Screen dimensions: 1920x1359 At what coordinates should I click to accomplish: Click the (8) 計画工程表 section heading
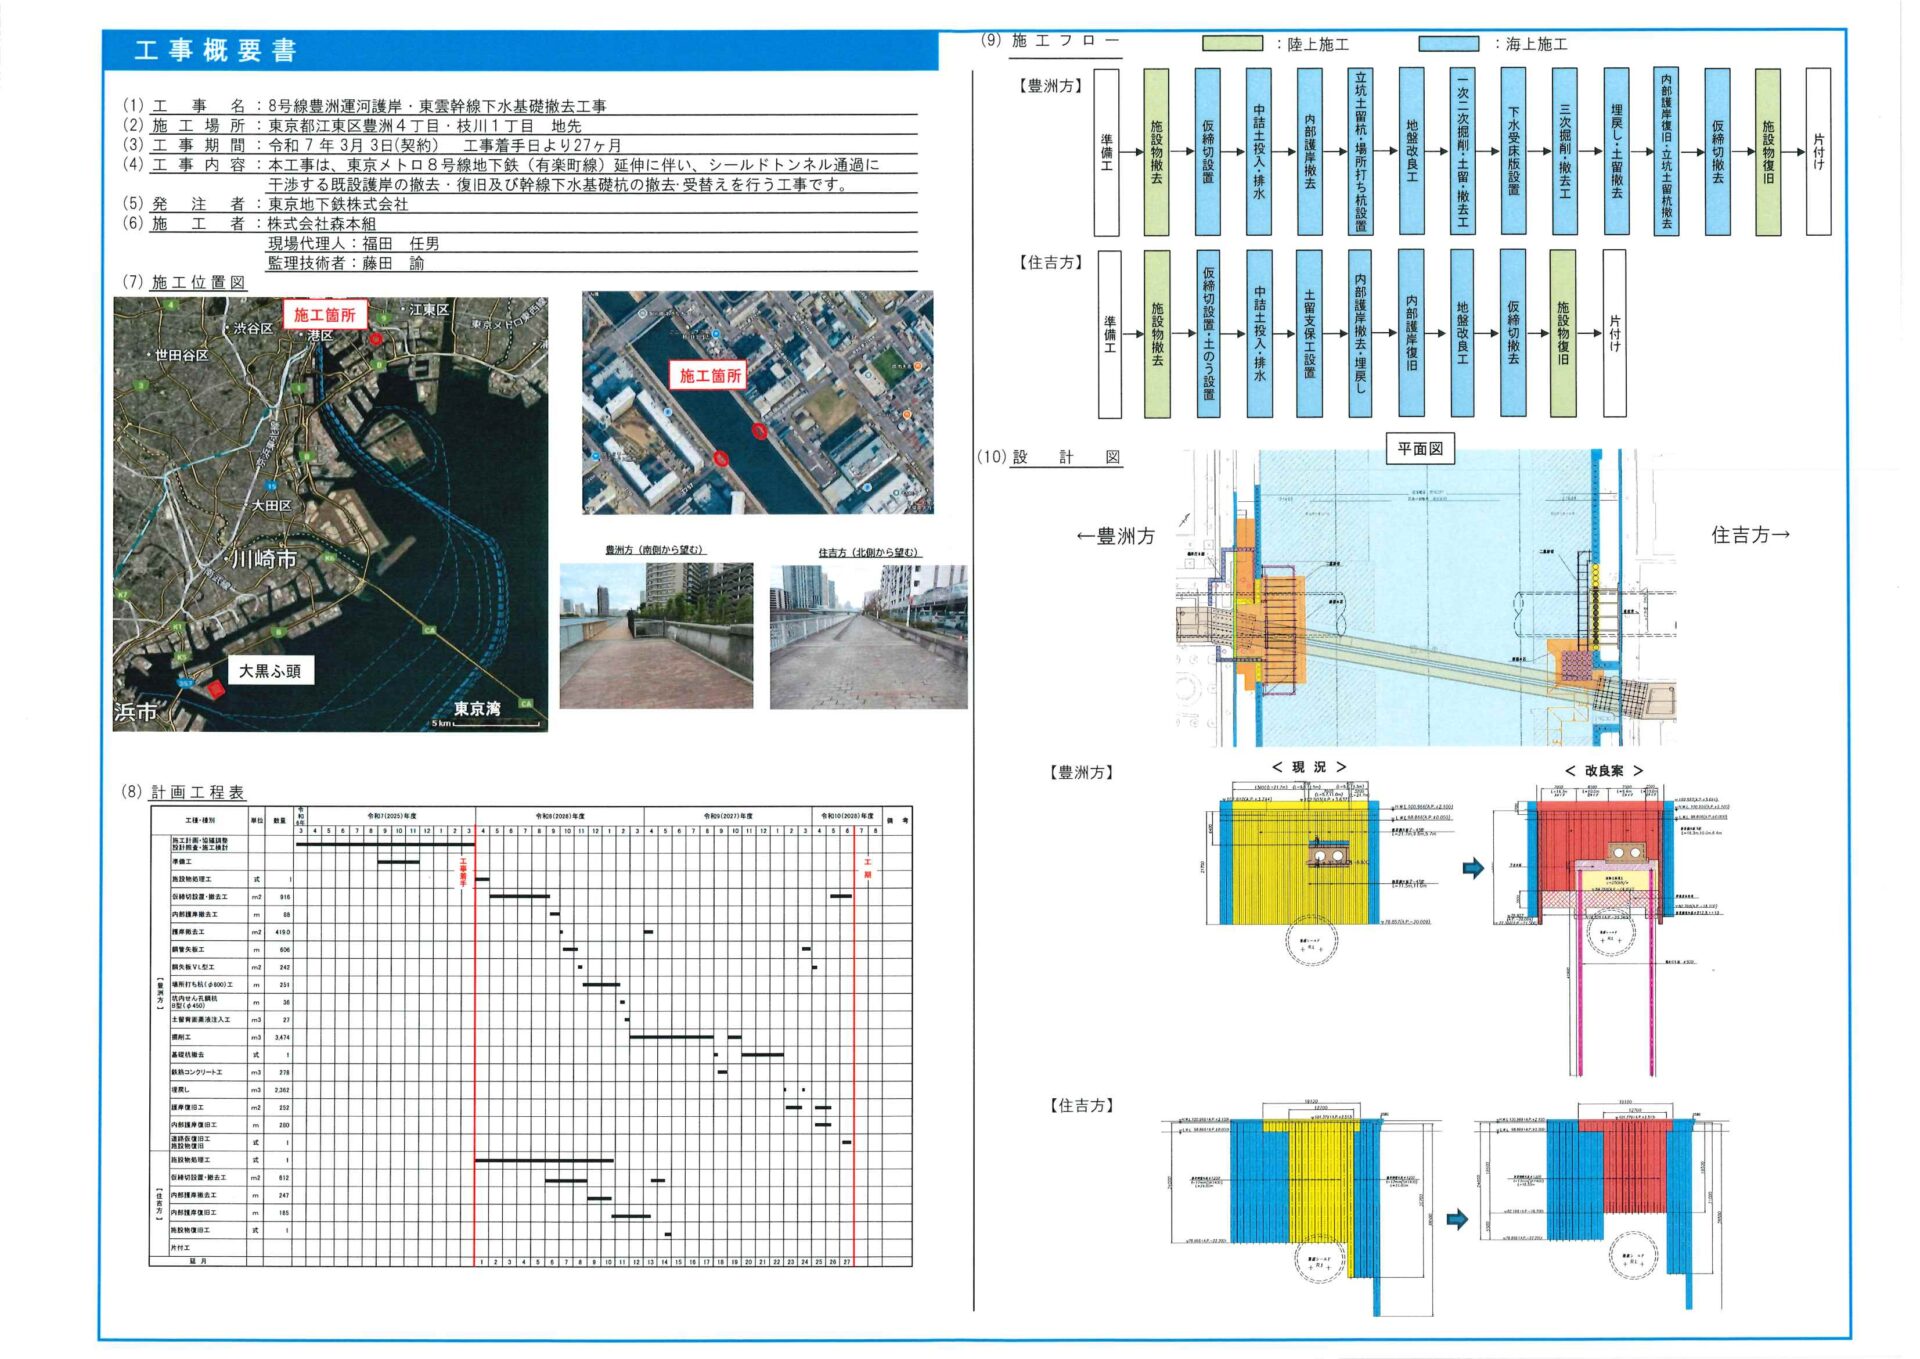click(183, 792)
